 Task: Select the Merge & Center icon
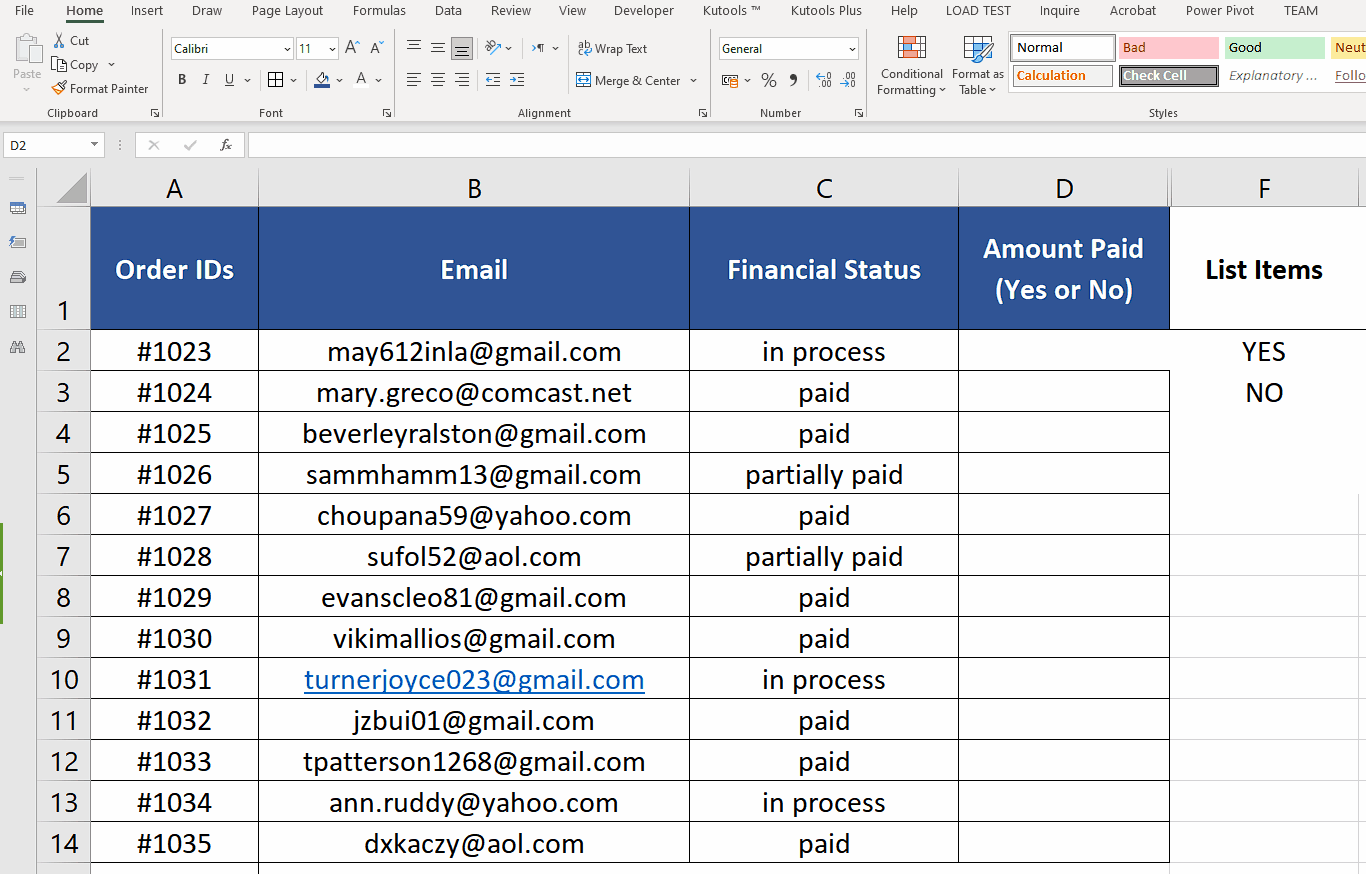pos(584,79)
